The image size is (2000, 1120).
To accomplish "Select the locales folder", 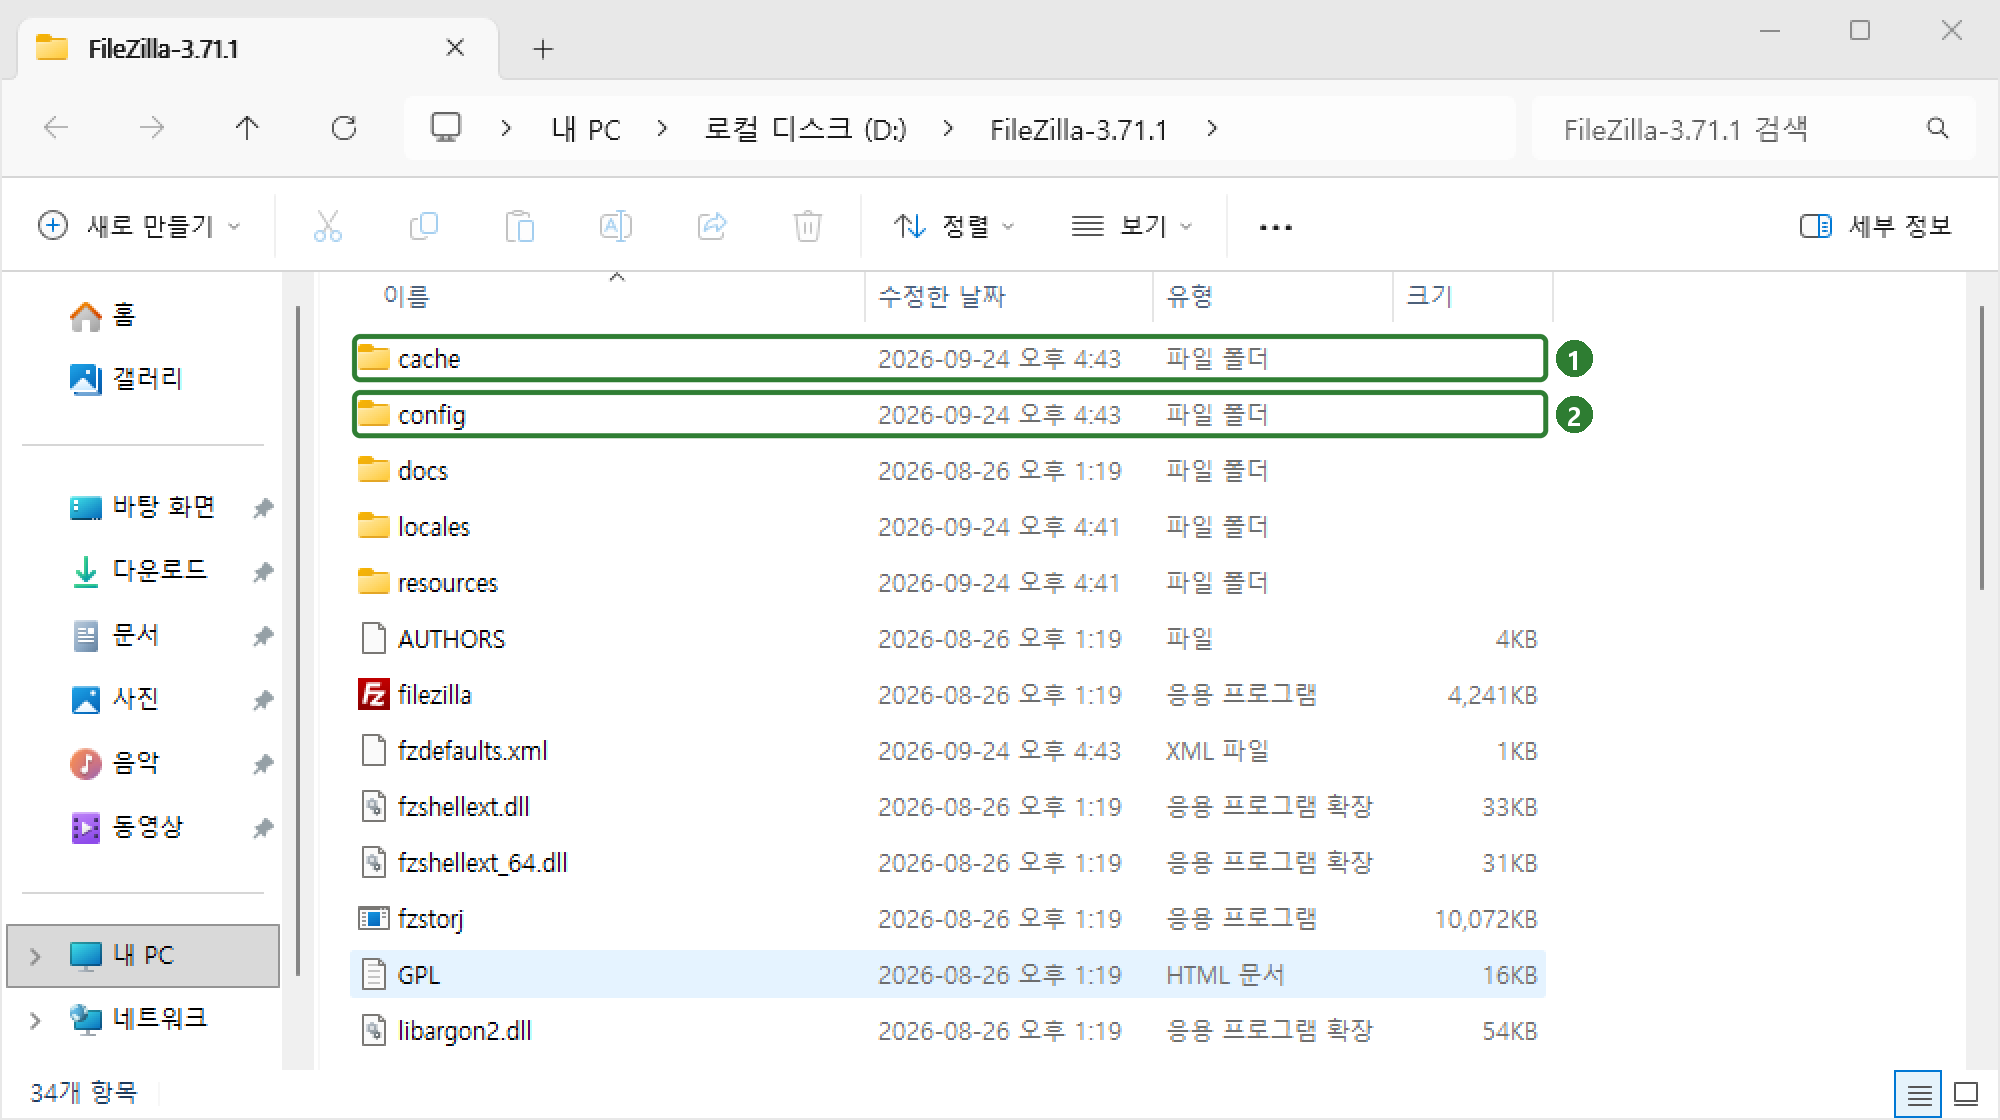I will 948,526.
